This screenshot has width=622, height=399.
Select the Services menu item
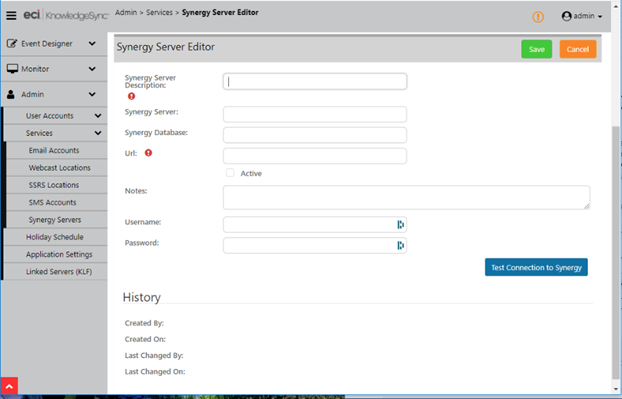coord(39,133)
